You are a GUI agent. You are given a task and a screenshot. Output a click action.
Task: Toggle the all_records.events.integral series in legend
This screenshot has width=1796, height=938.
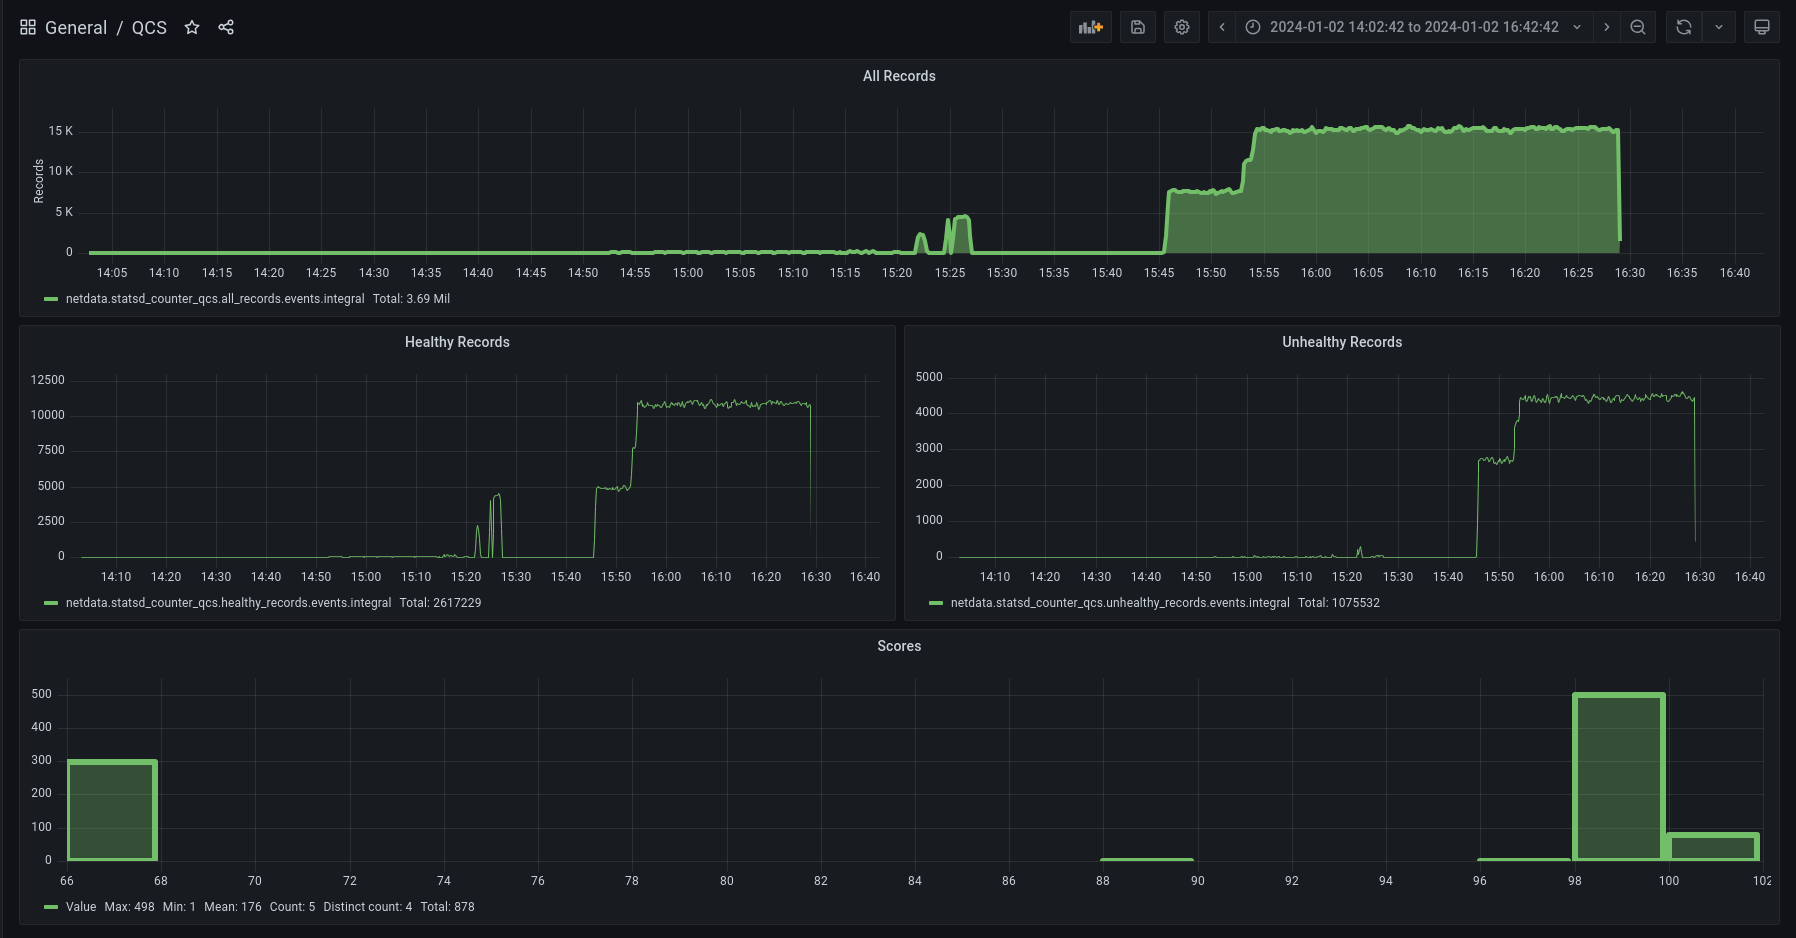pos(214,299)
